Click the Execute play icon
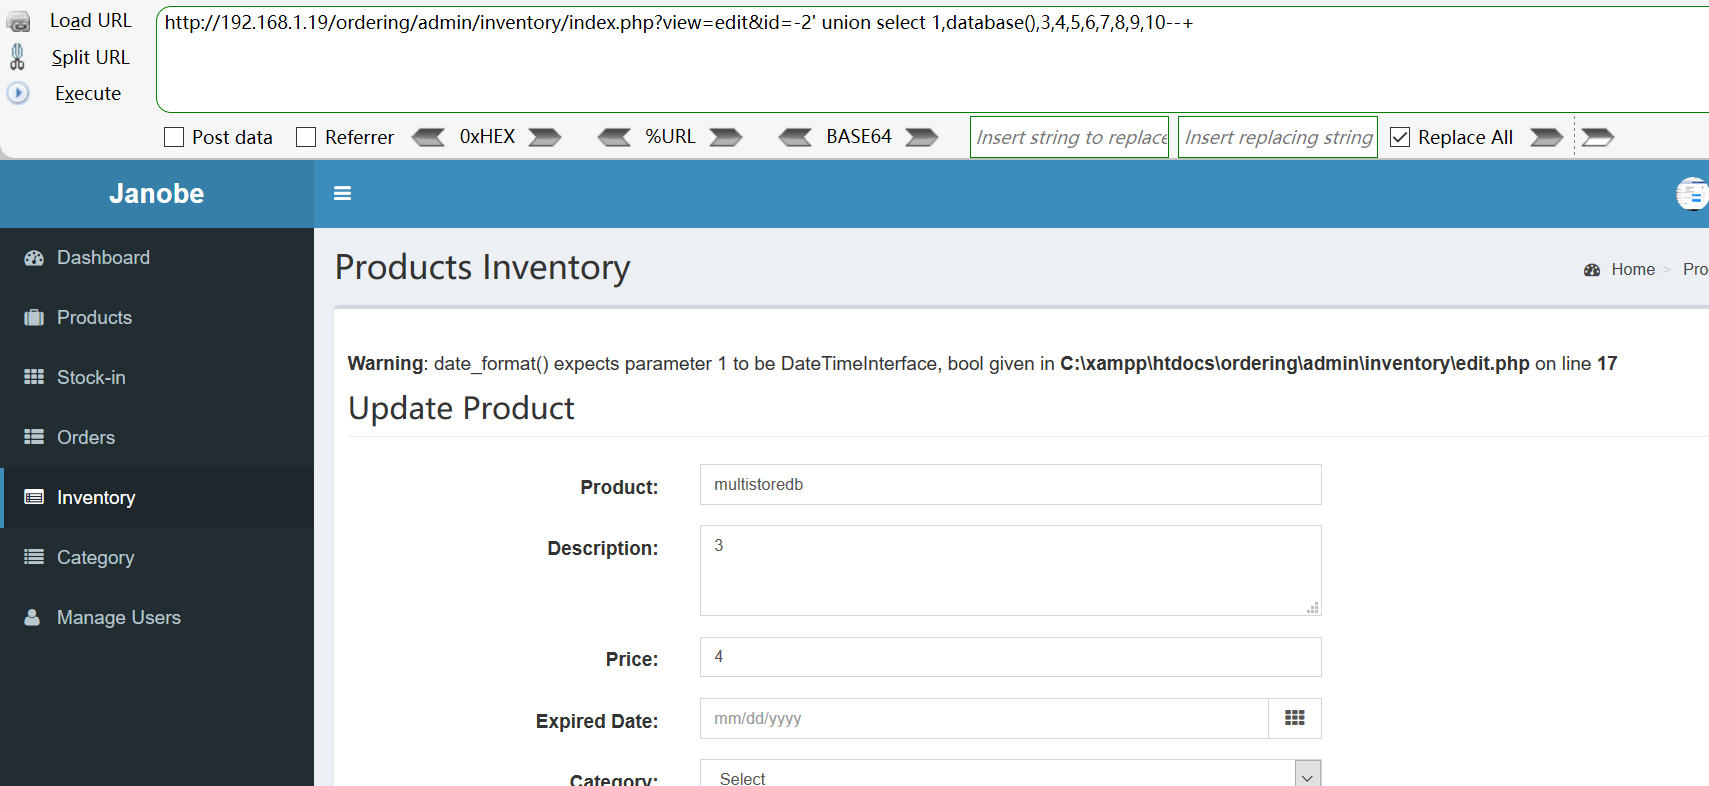1709x786 pixels. [x=18, y=93]
